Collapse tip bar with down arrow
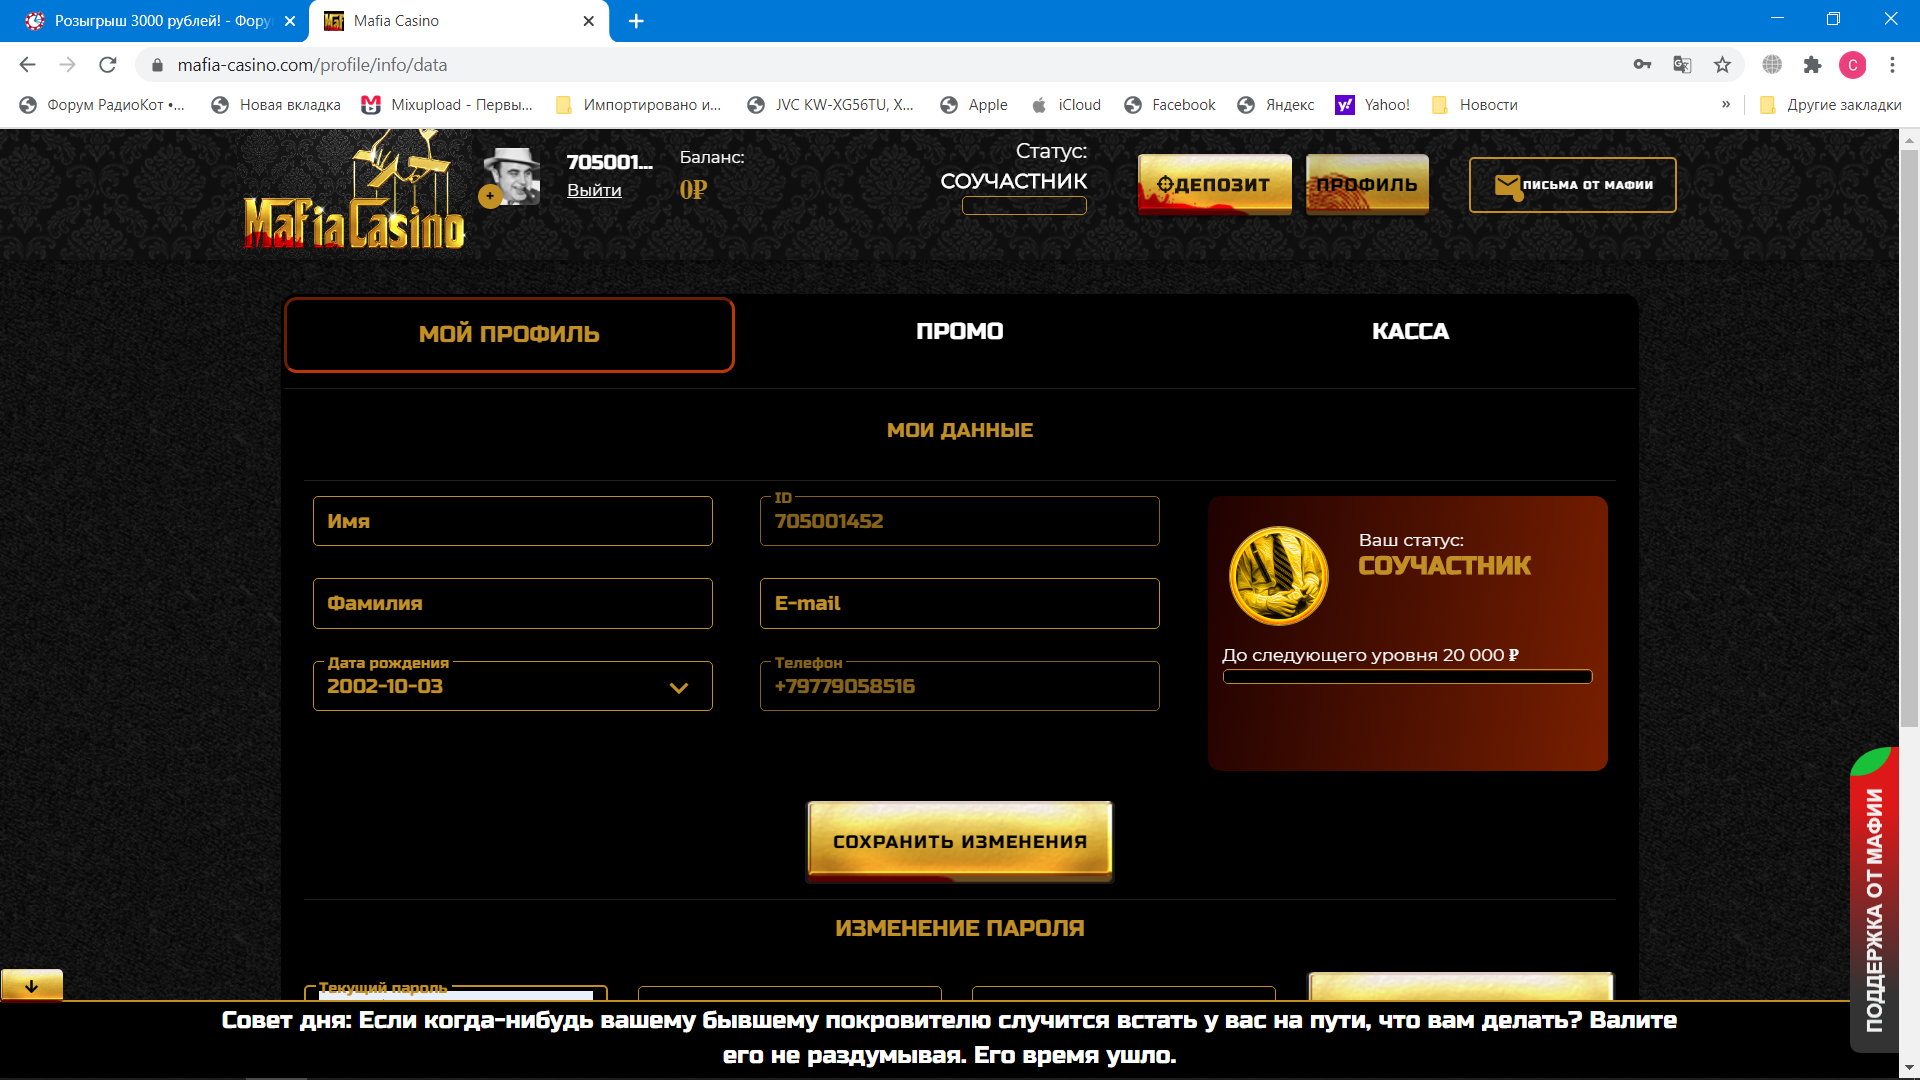The image size is (1920, 1080). [x=32, y=985]
